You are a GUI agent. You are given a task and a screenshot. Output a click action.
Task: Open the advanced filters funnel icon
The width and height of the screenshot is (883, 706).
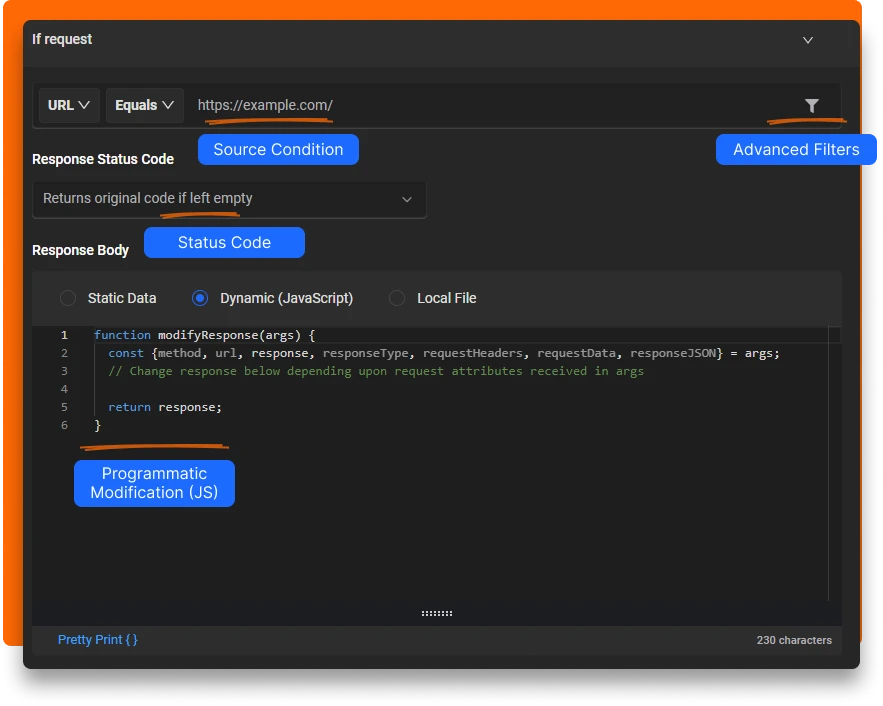pyautogui.click(x=811, y=105)
